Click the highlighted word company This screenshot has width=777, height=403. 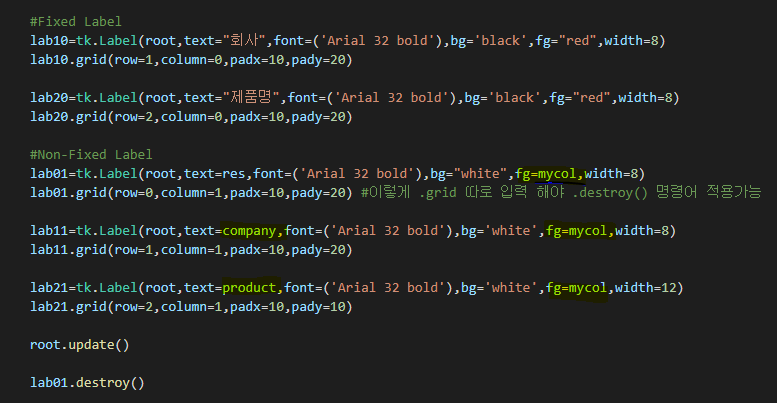click(x=249, y=231)
